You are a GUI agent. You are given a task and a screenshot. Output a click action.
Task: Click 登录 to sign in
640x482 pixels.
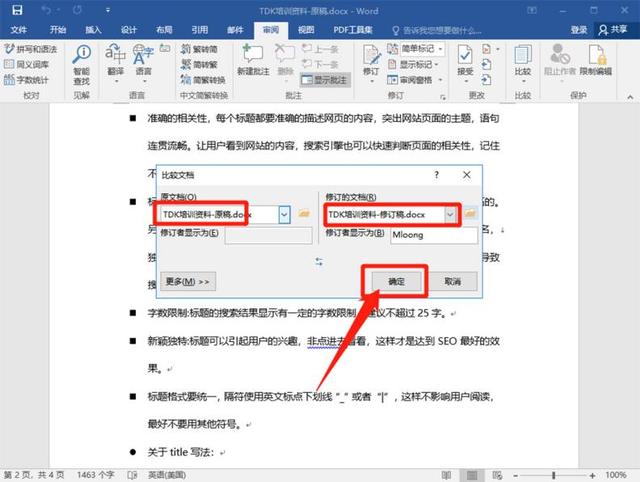point(579,30)
